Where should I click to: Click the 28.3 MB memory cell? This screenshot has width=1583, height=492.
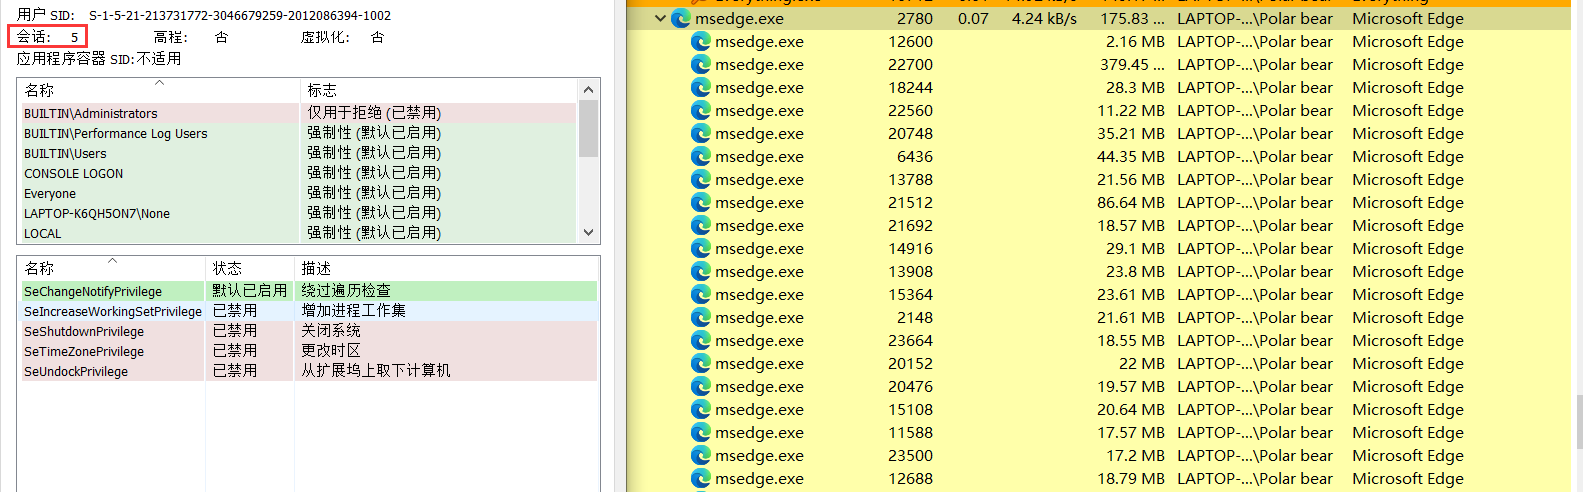[x=1135, y=87]
